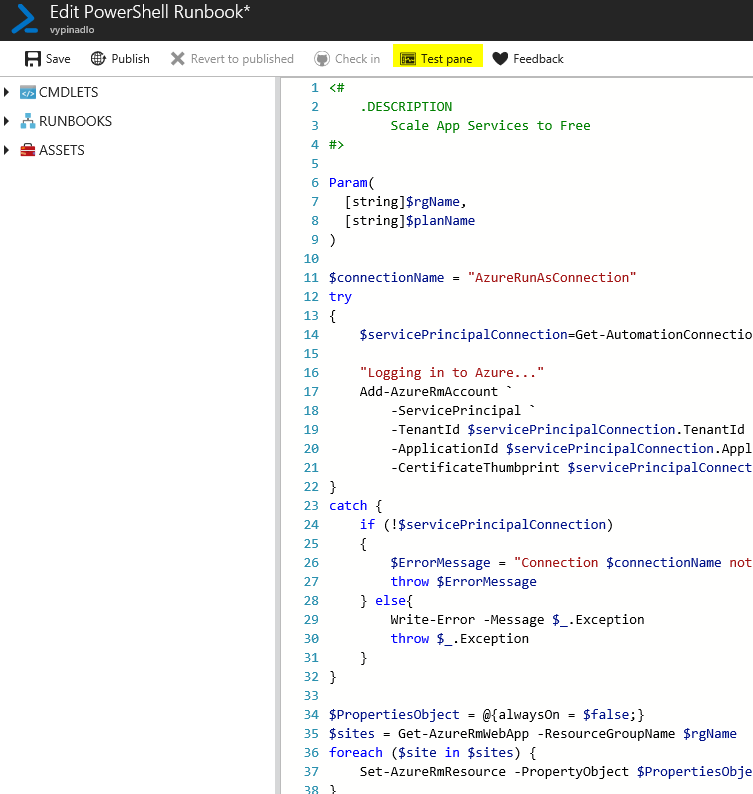Click the splitter bar between tree and editor

[x=278, y=435]
